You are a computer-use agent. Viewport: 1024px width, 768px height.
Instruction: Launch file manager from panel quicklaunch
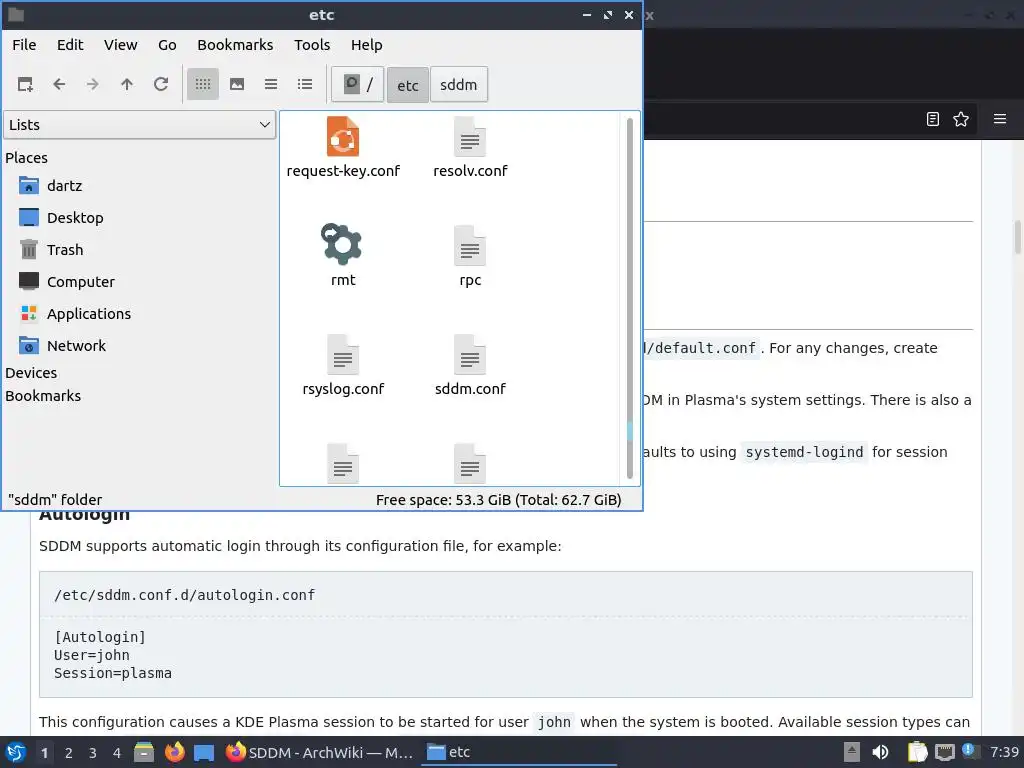tap(144, 752)
